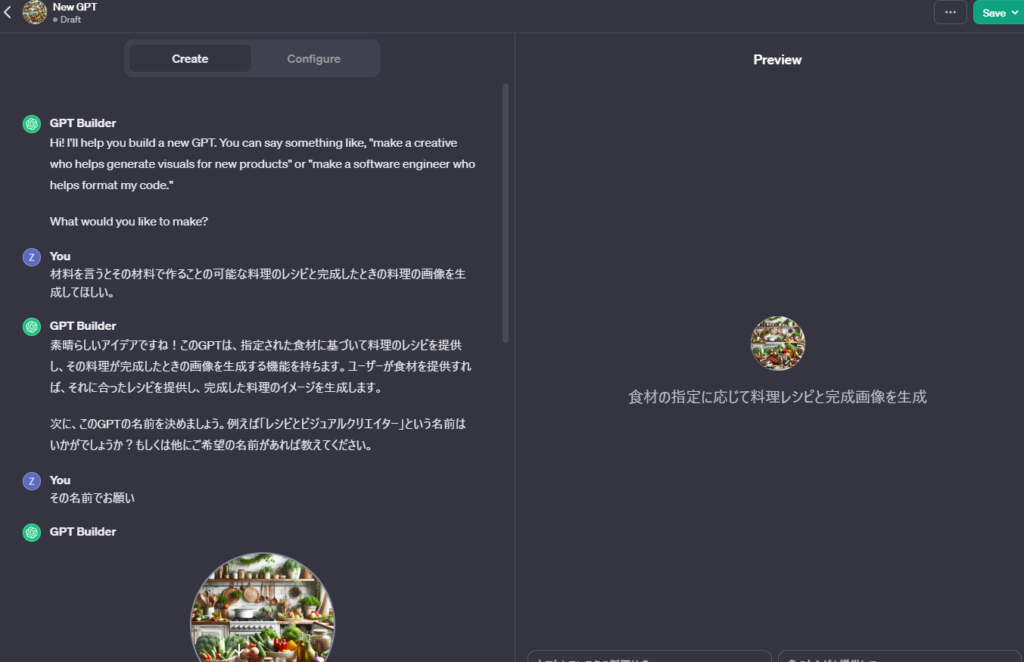Screen dimensions: 1024x662
Task: Select the left suggestion chip in Preview
Action: [x=649, y=656]
